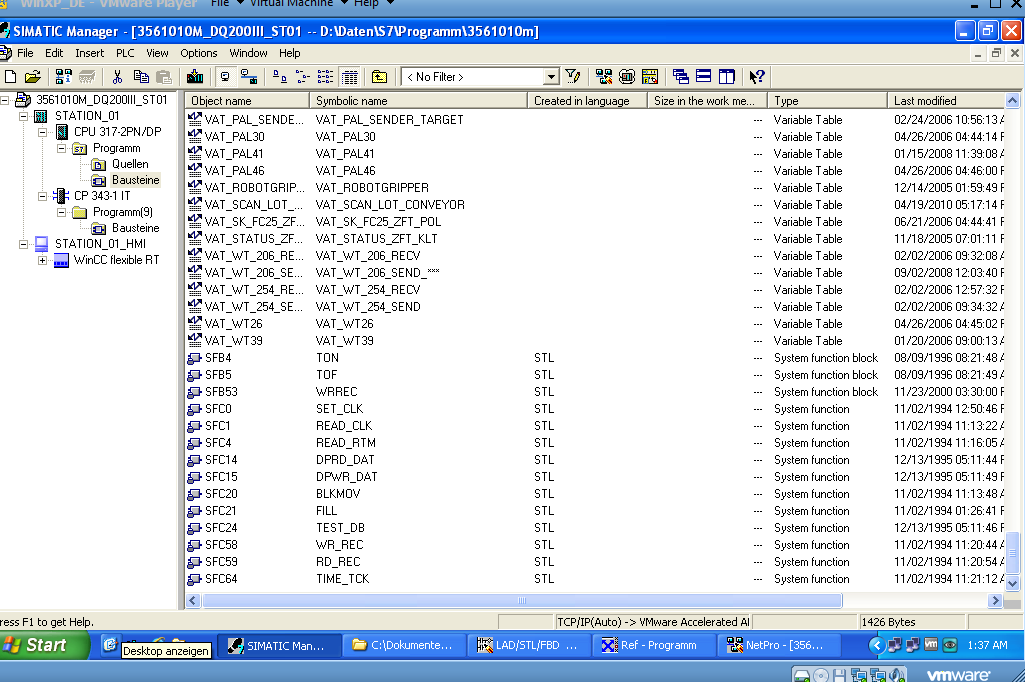Open the PLC menu
The image size is (1025, 682).
(x=125, y=53)
